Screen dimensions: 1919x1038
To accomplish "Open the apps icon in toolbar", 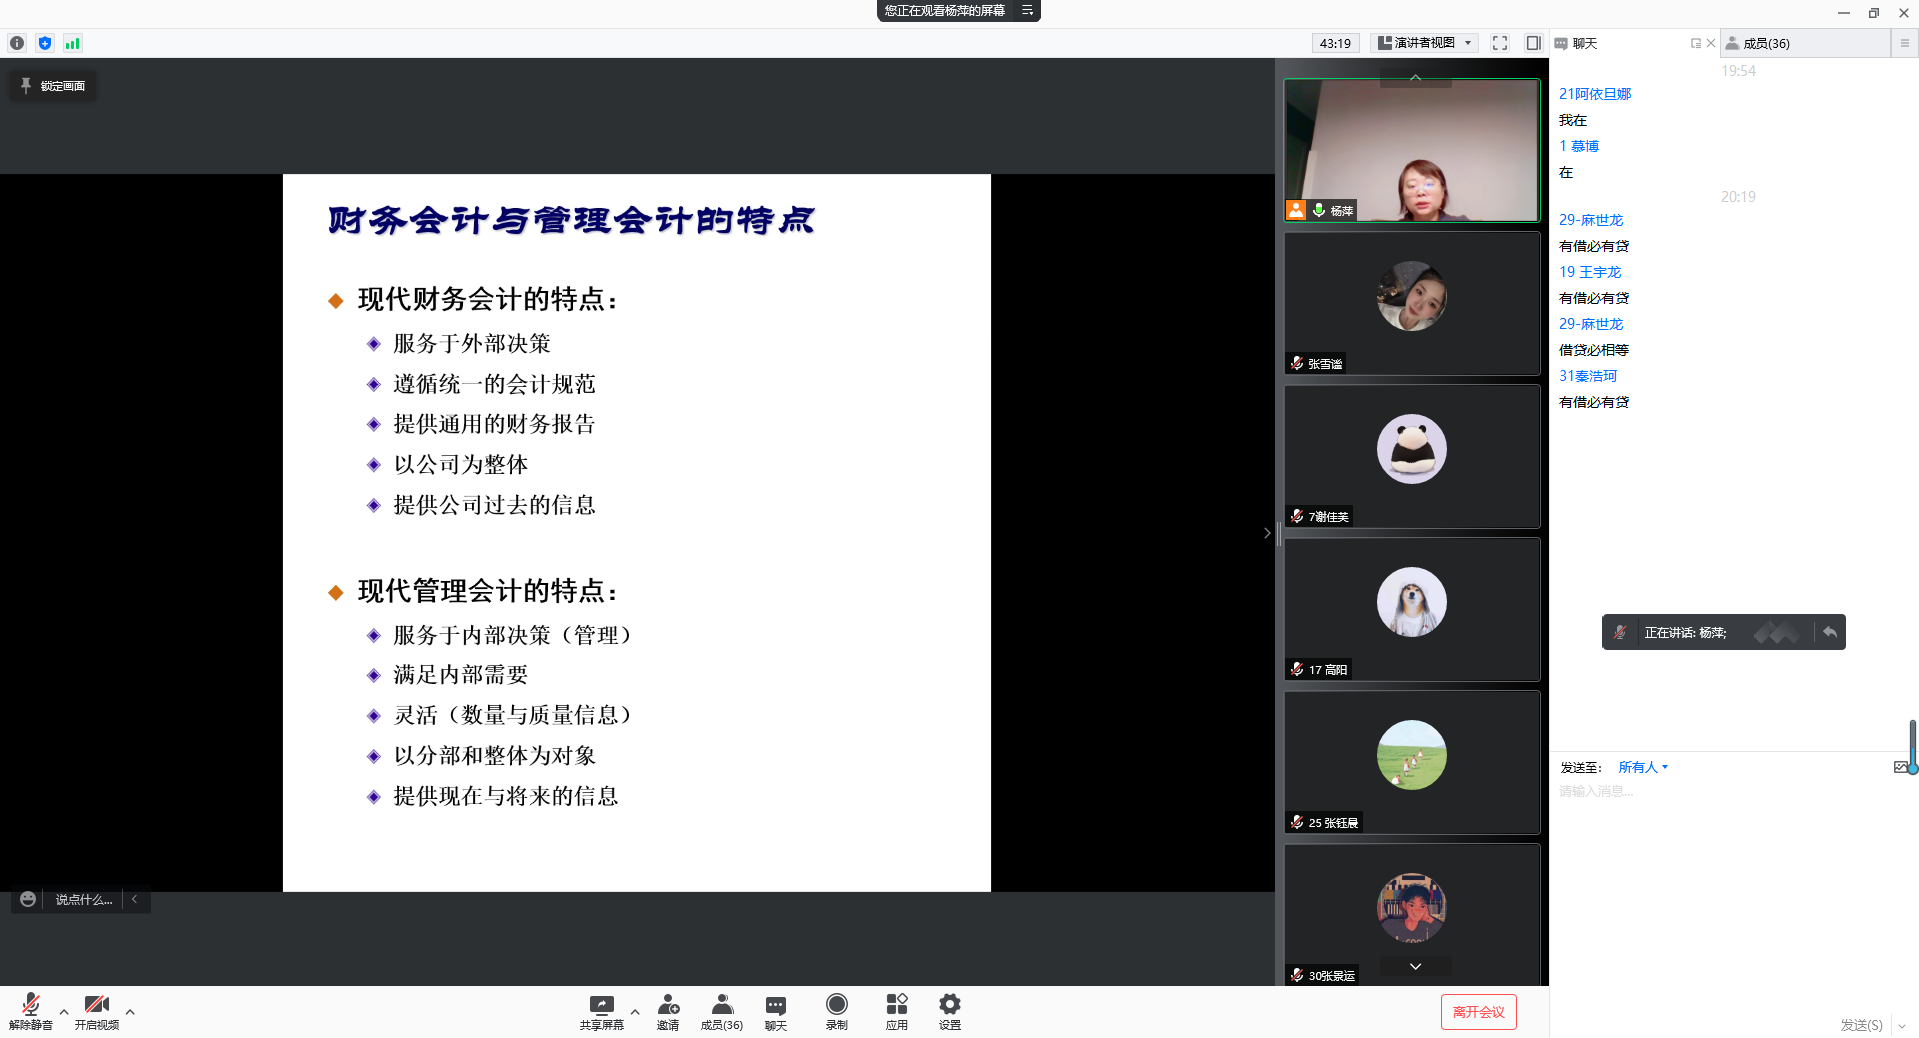I will (x=896, y=1006).
